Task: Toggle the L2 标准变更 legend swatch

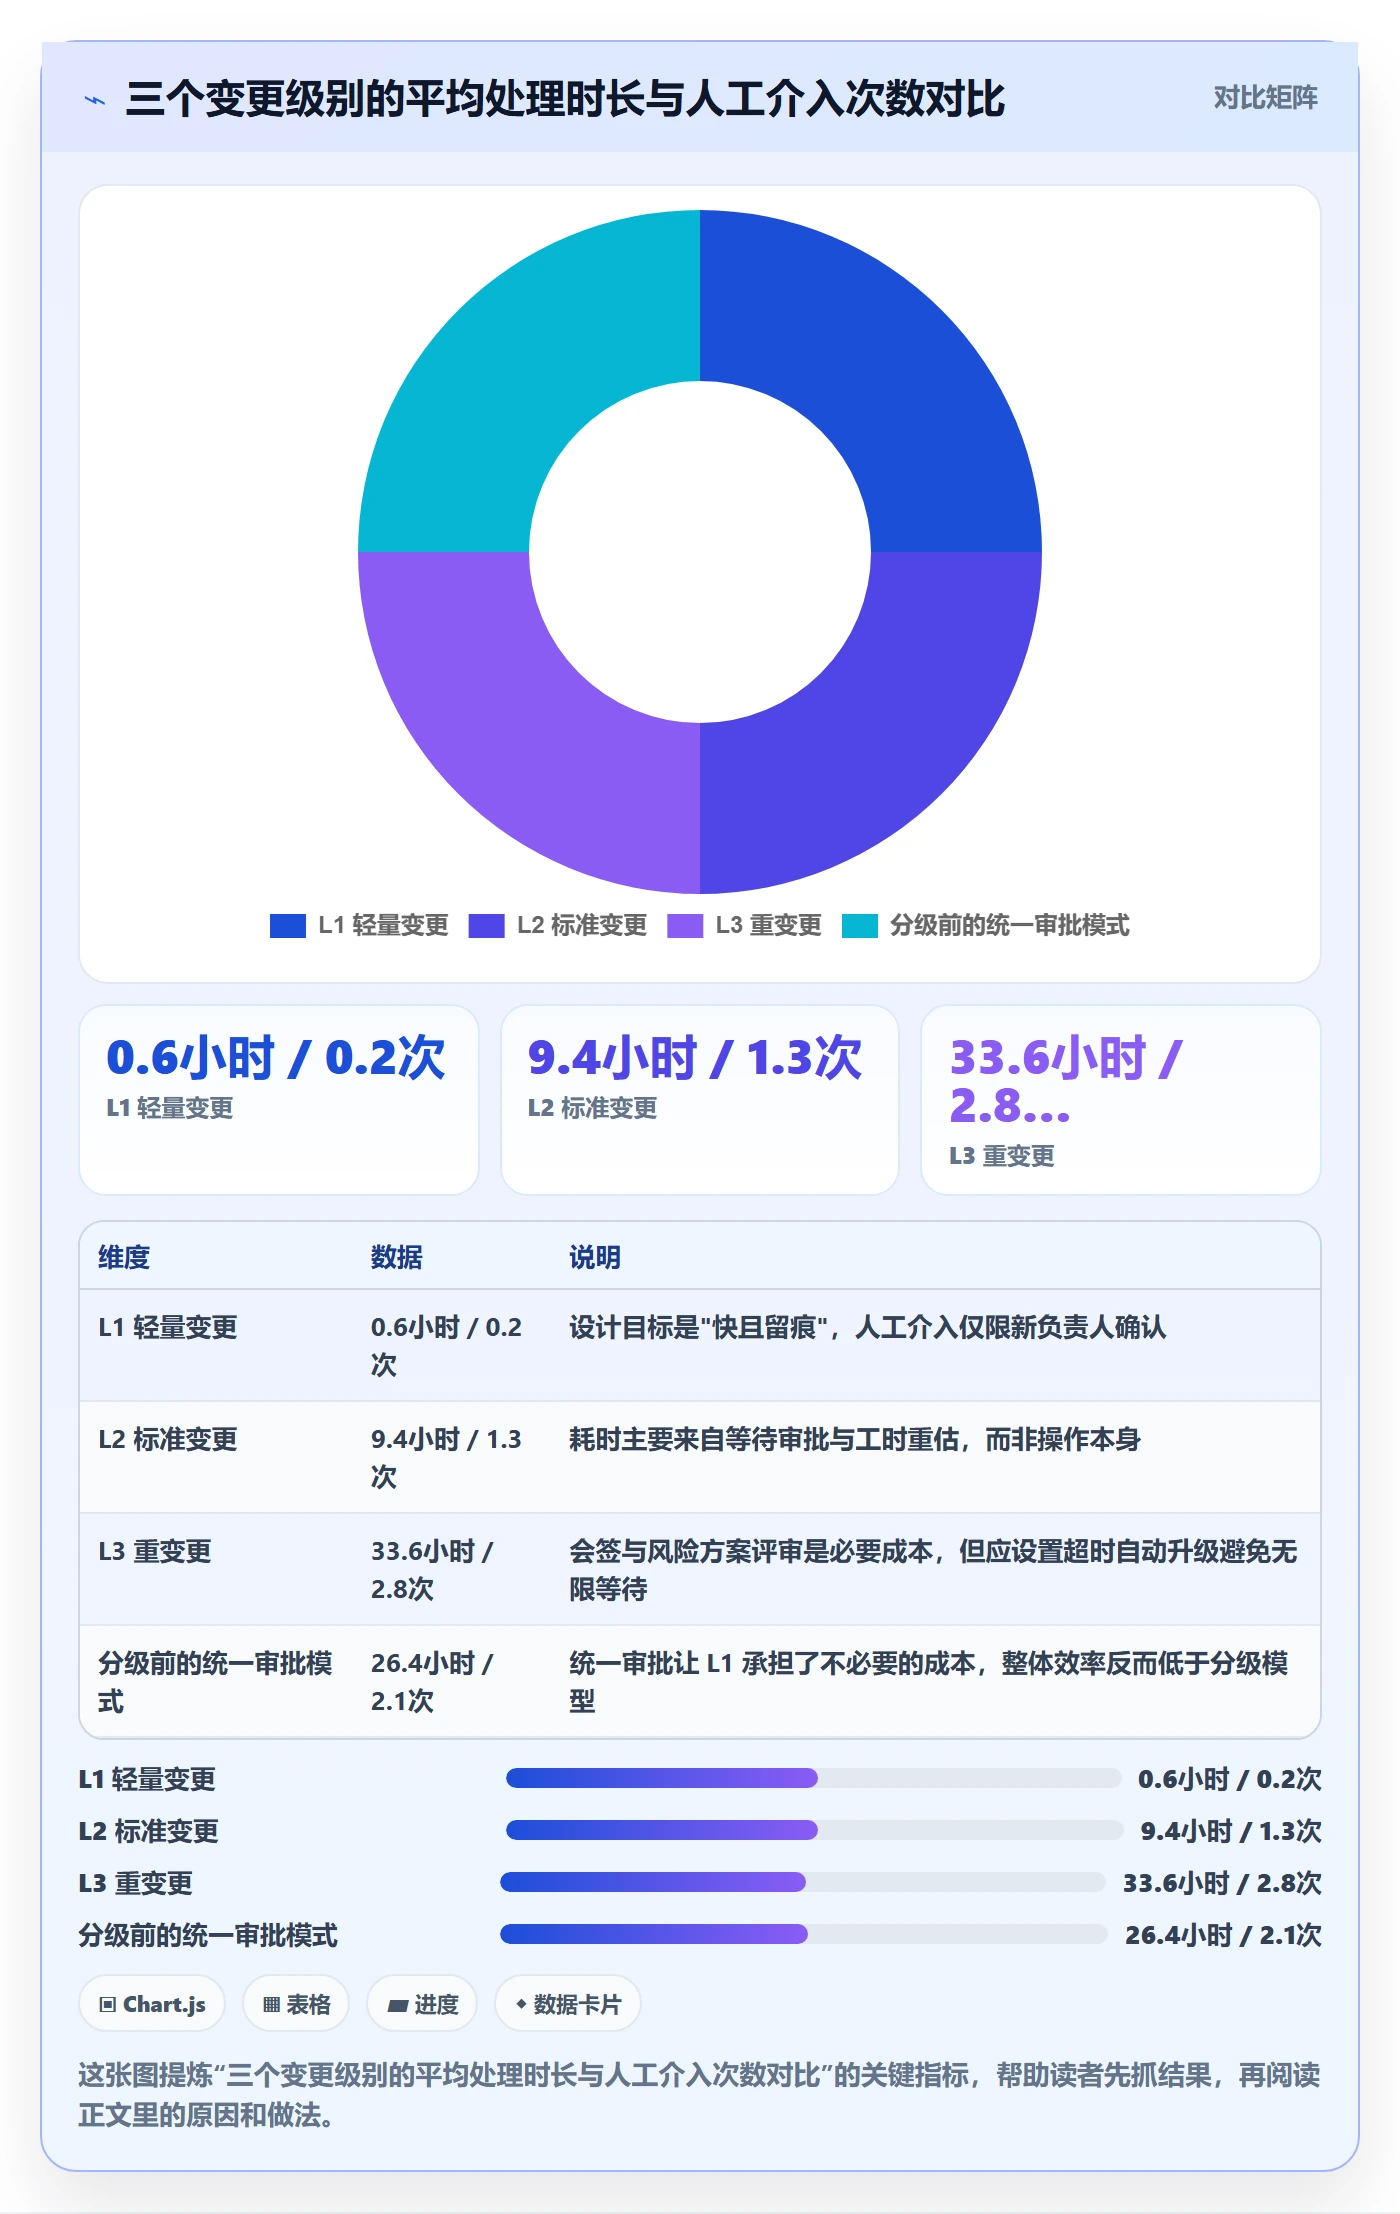Action: [486, 926]
